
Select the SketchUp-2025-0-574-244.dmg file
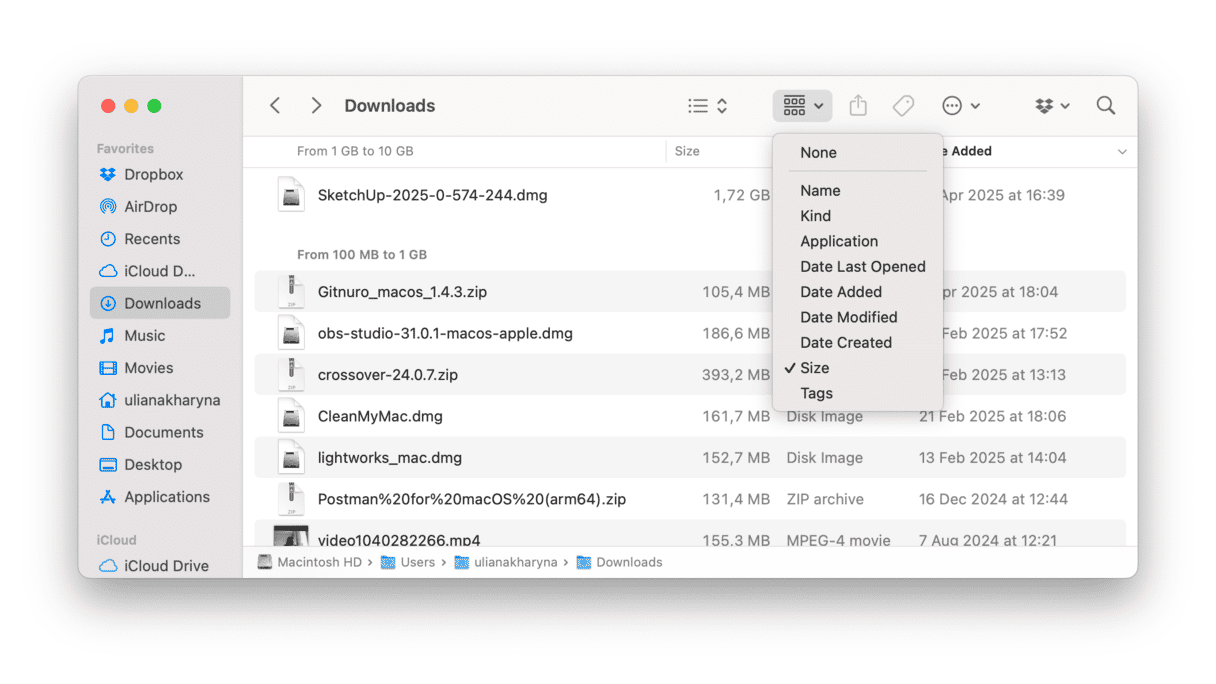click(432, 196)
